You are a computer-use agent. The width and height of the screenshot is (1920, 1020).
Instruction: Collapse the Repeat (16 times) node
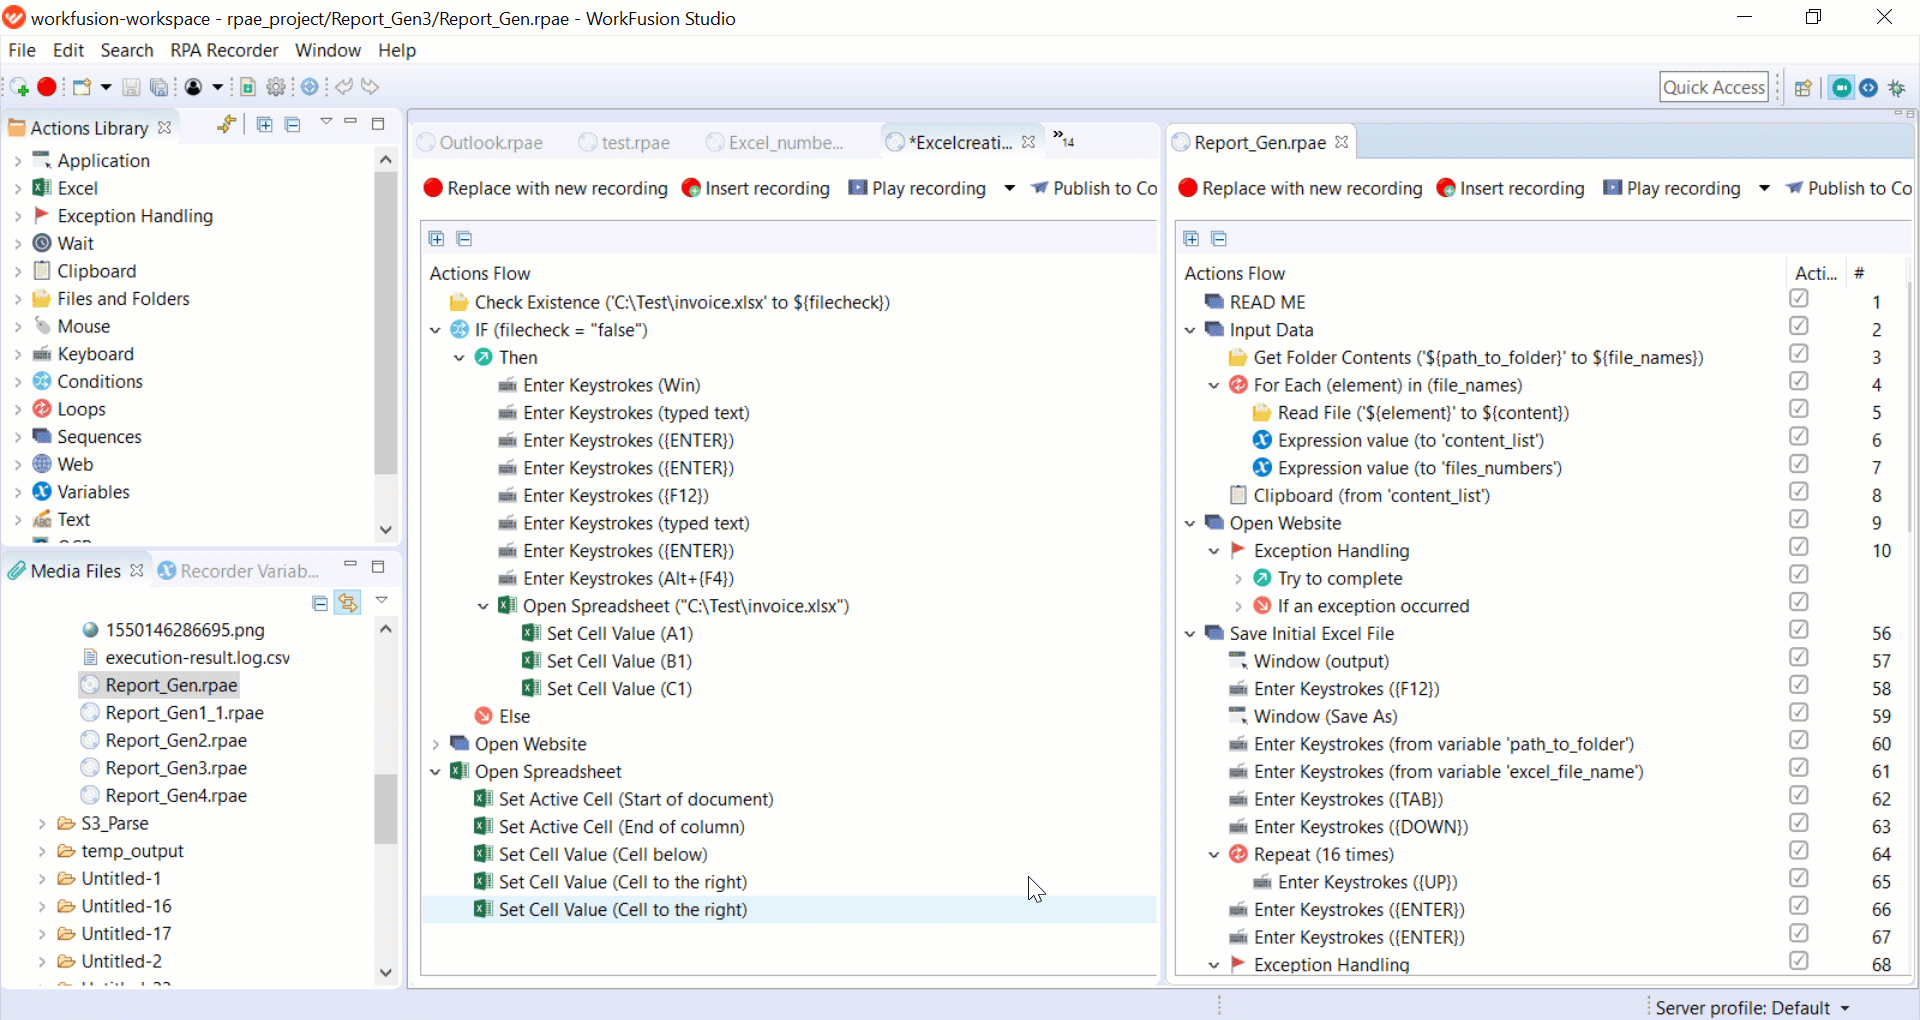[1214, 855]
